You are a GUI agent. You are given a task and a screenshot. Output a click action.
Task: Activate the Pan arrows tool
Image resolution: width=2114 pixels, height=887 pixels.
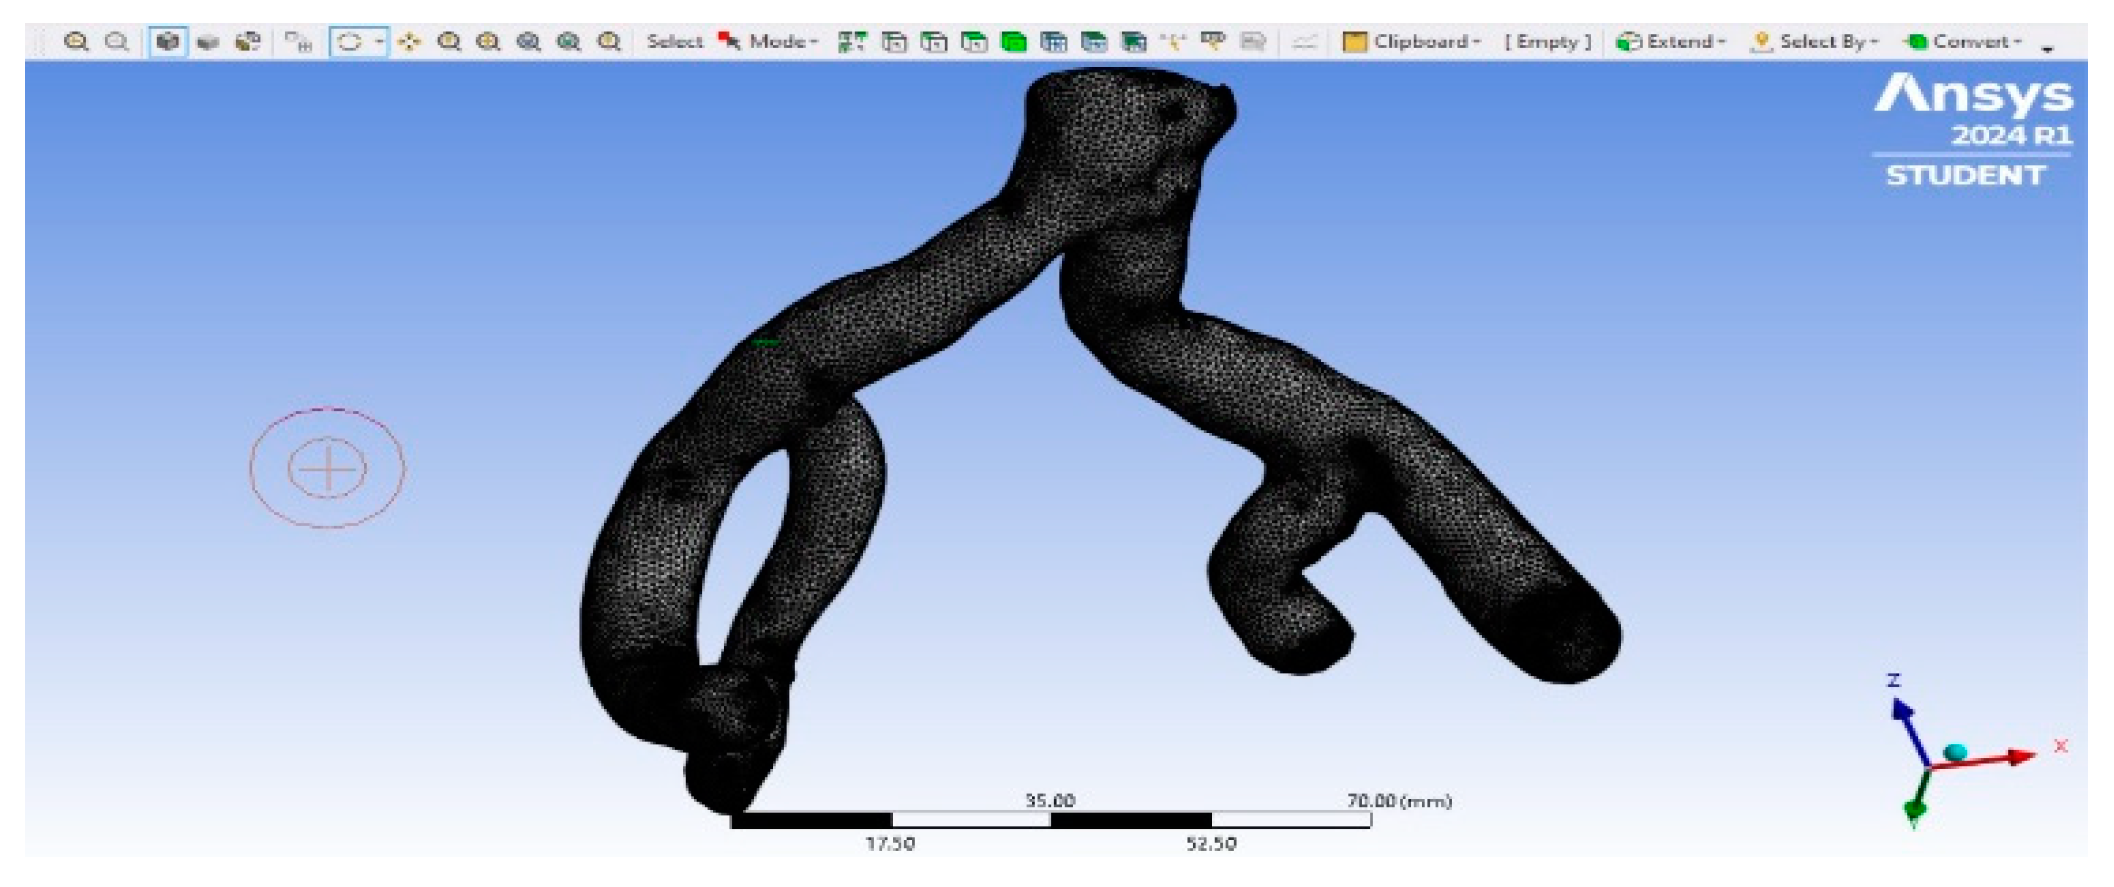(x=409, y=42)
